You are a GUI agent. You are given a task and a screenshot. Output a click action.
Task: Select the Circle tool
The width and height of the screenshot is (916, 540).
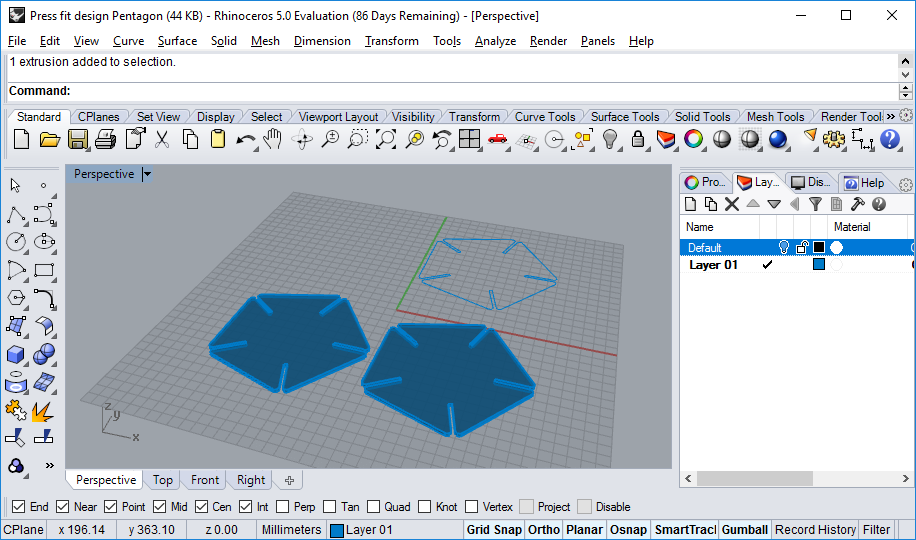point(16,242)
